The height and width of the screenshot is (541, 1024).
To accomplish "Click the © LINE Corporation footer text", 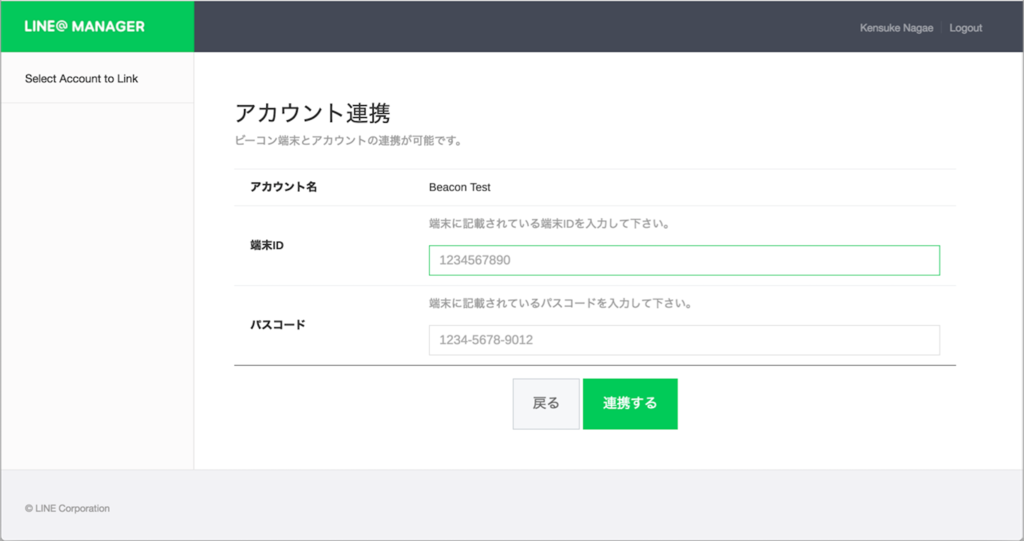I will coord(67,508).
